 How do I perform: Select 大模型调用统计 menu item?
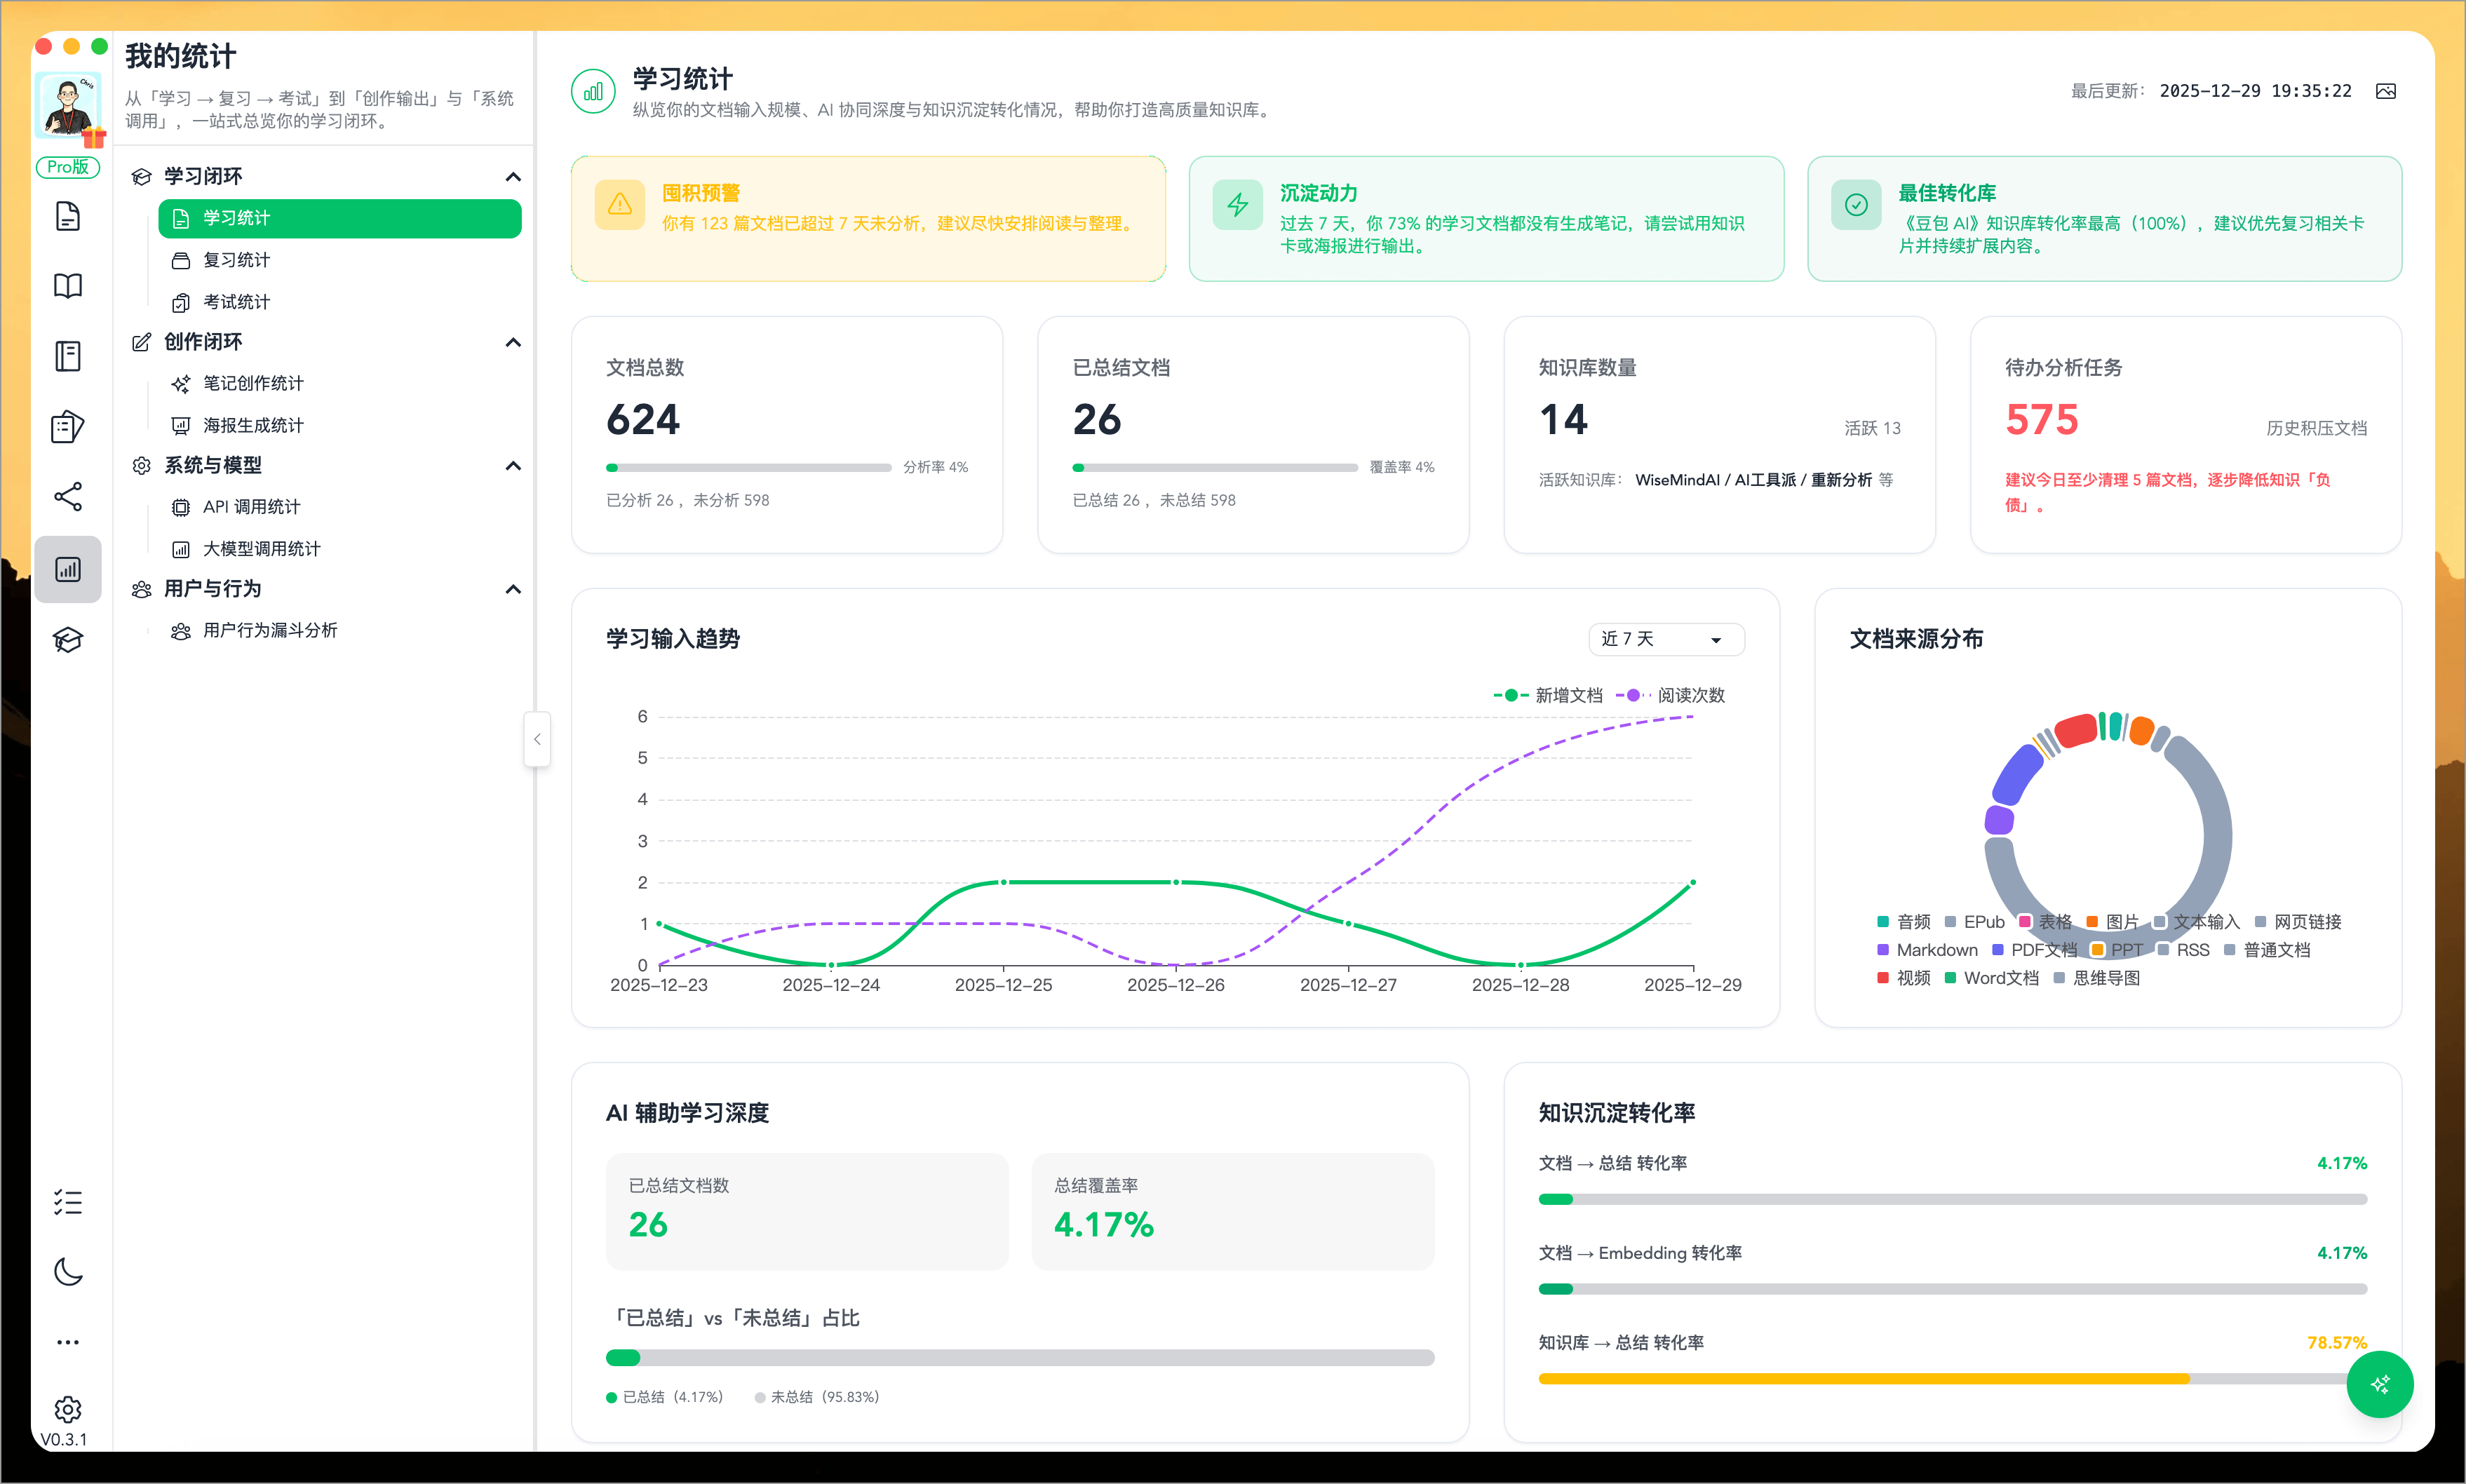(x=261, y=549)
